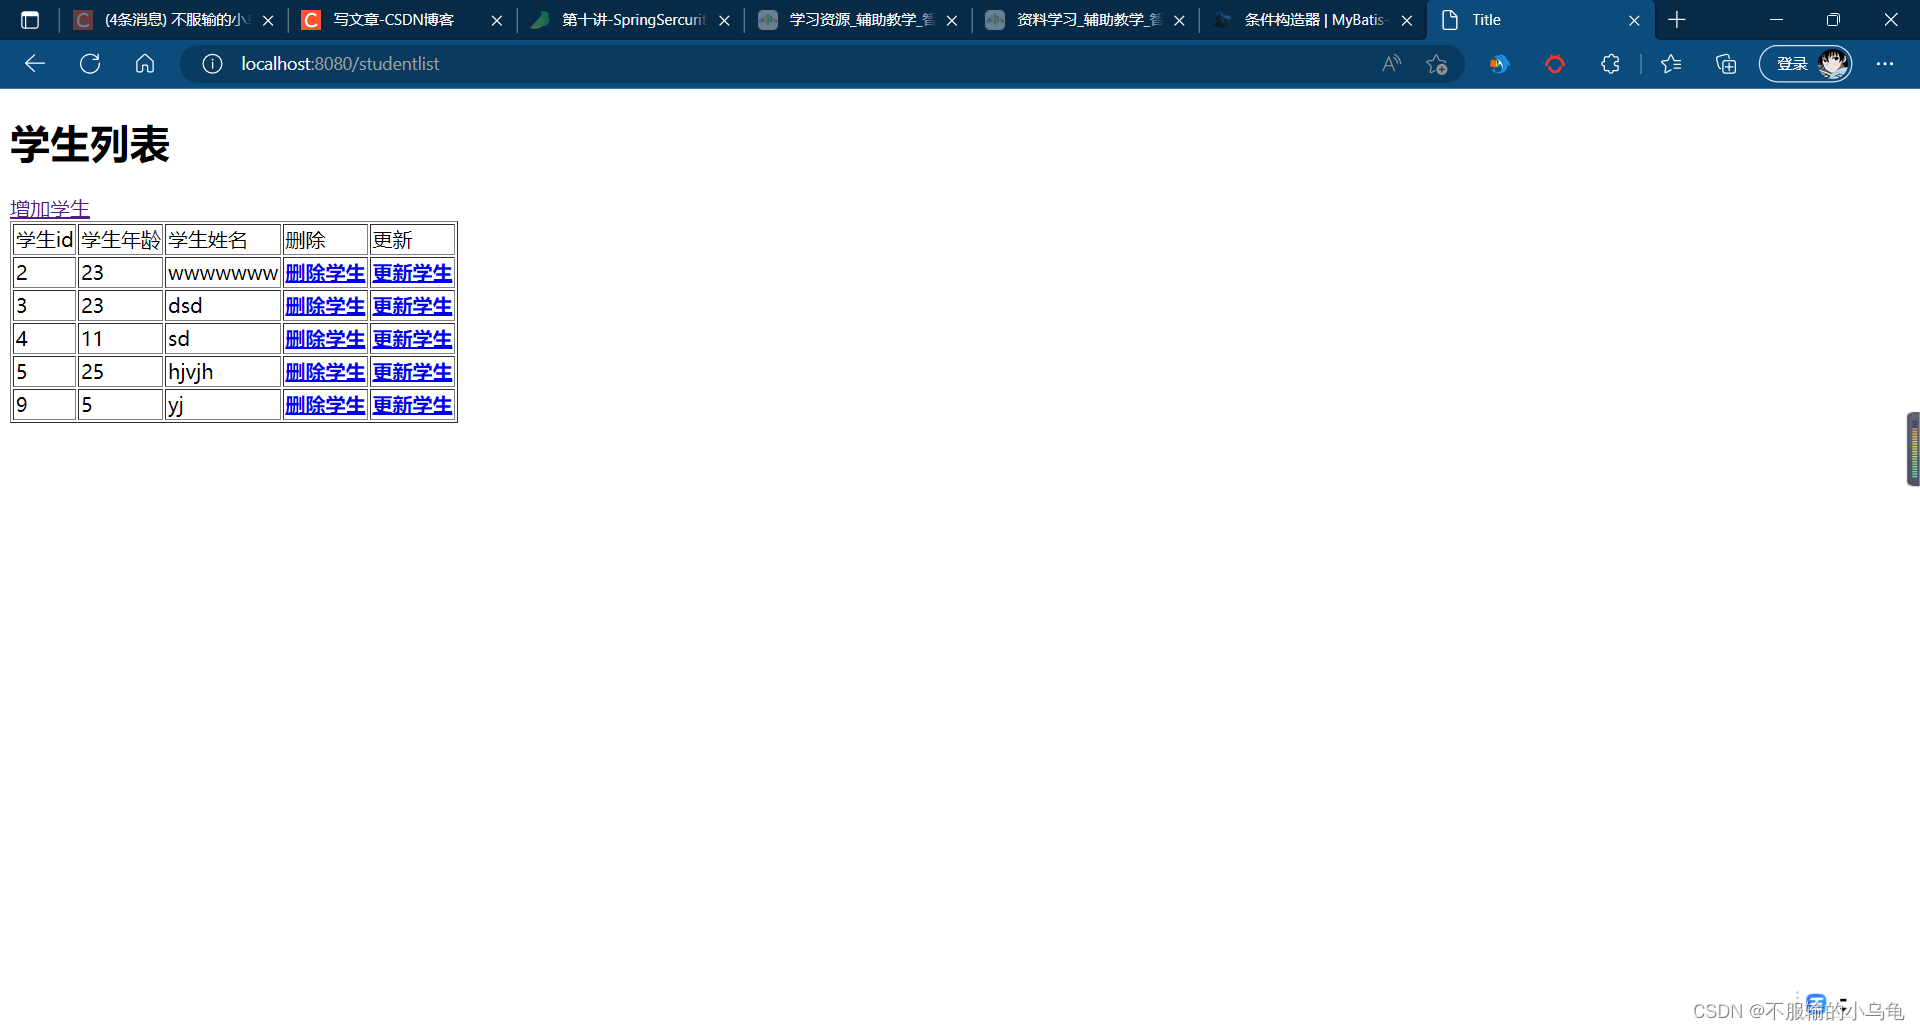Restore down the browser window
The image size is (1920, 1030).
click(1833, 20)
